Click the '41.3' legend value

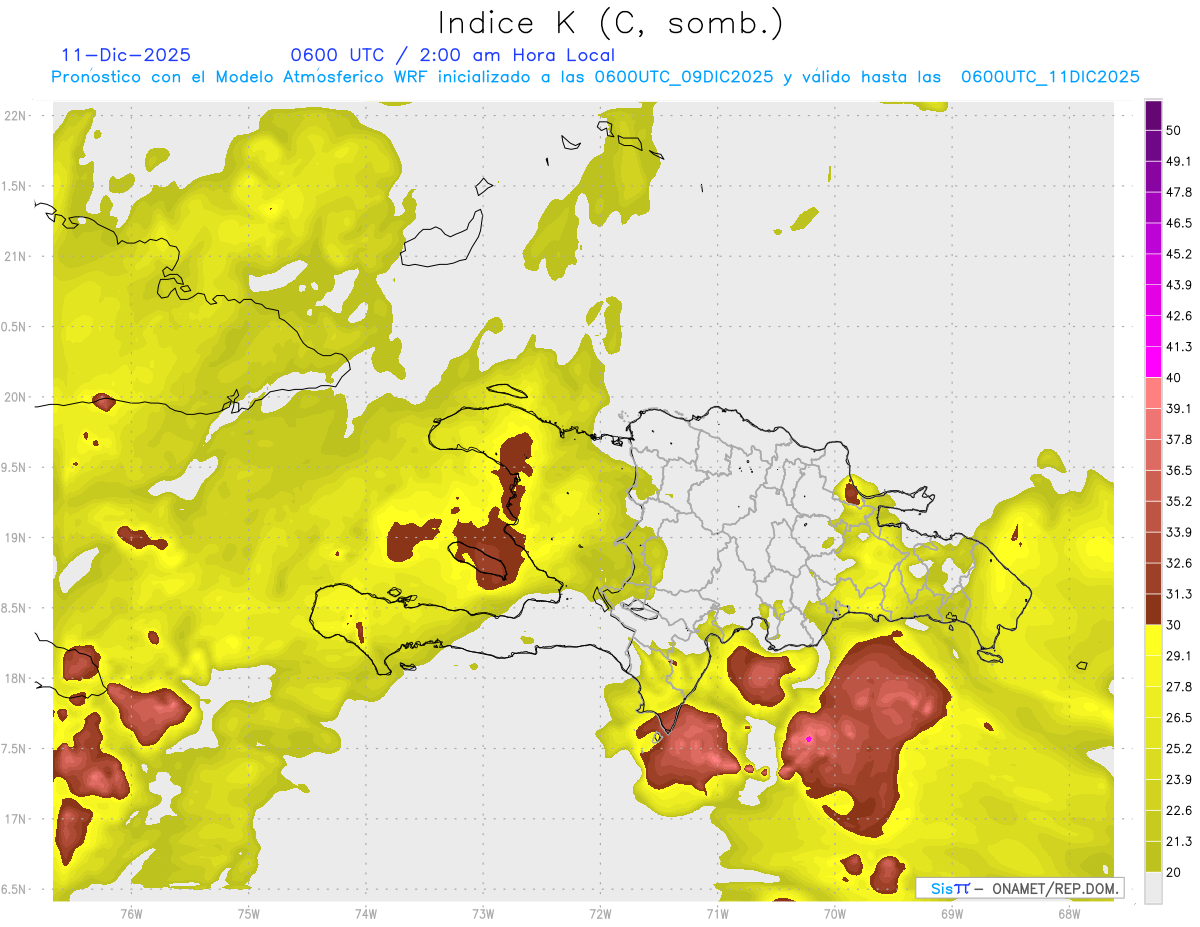[x=1178, y=347]
